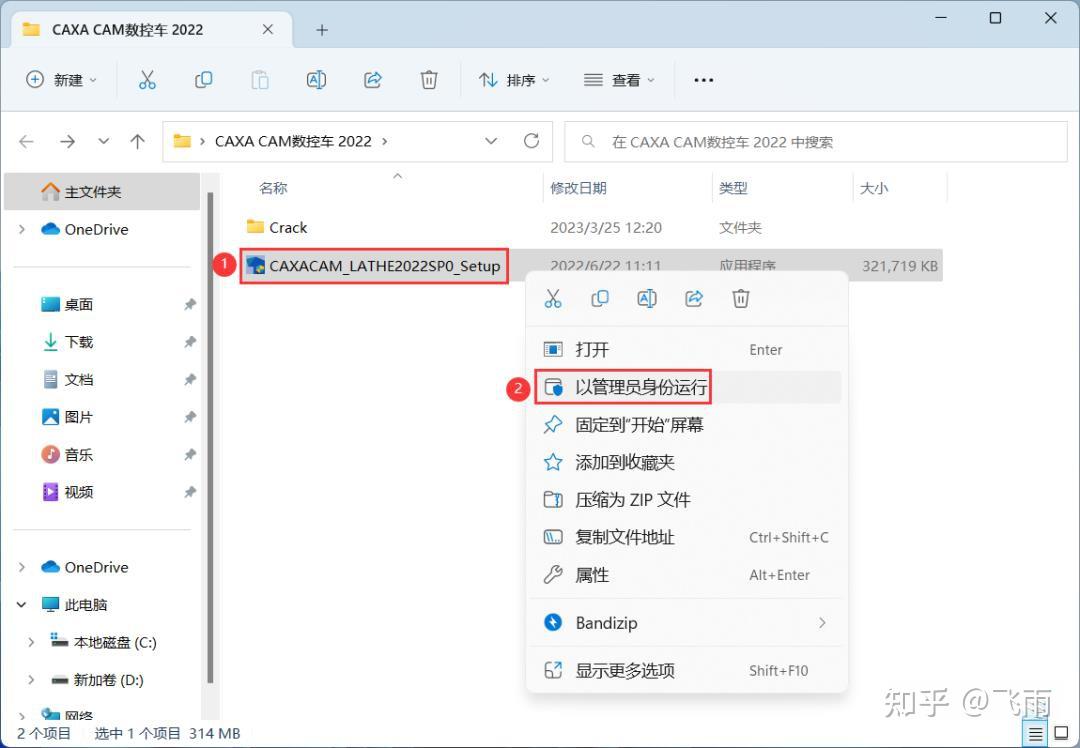Click the Copy icon in the toolbar
This screenshot has height=748, width=1080.
point(203,79)
